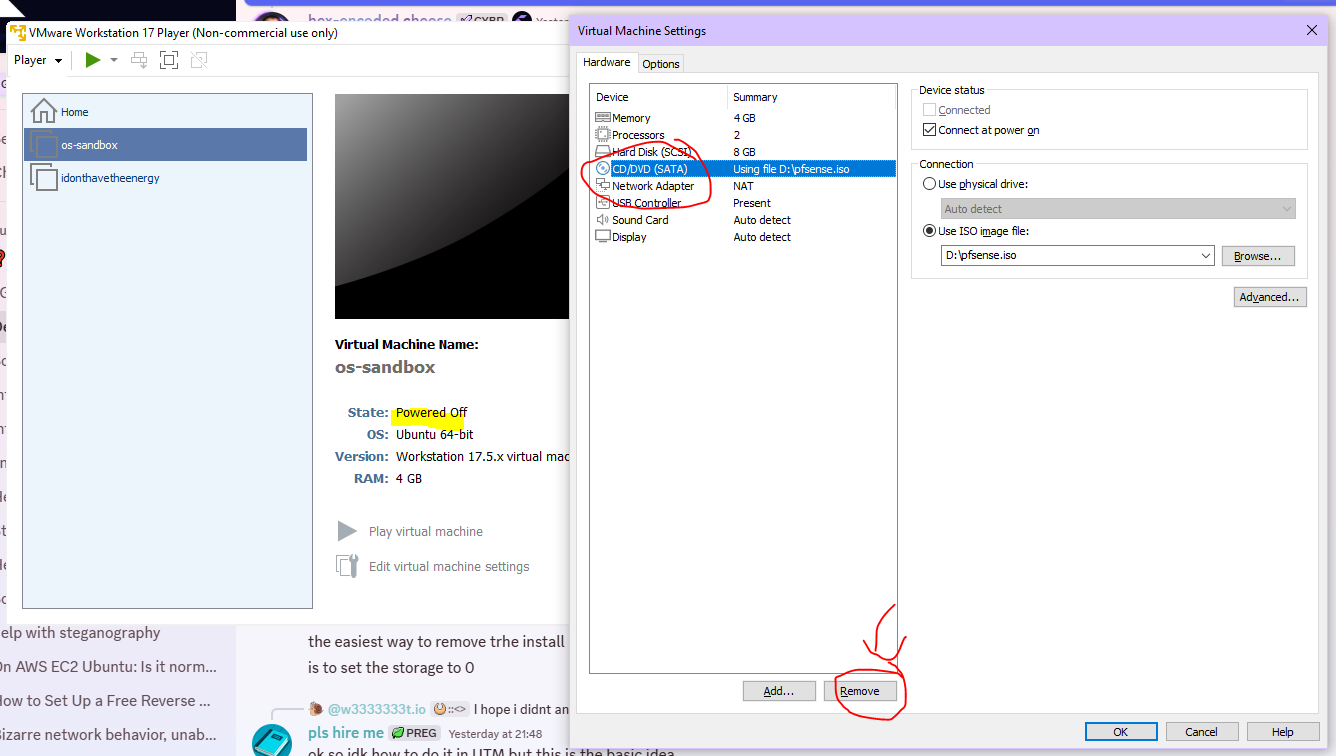The image size is (1336, 756).
Task: Click the Present USB summary cell
Action: (752, 203)
